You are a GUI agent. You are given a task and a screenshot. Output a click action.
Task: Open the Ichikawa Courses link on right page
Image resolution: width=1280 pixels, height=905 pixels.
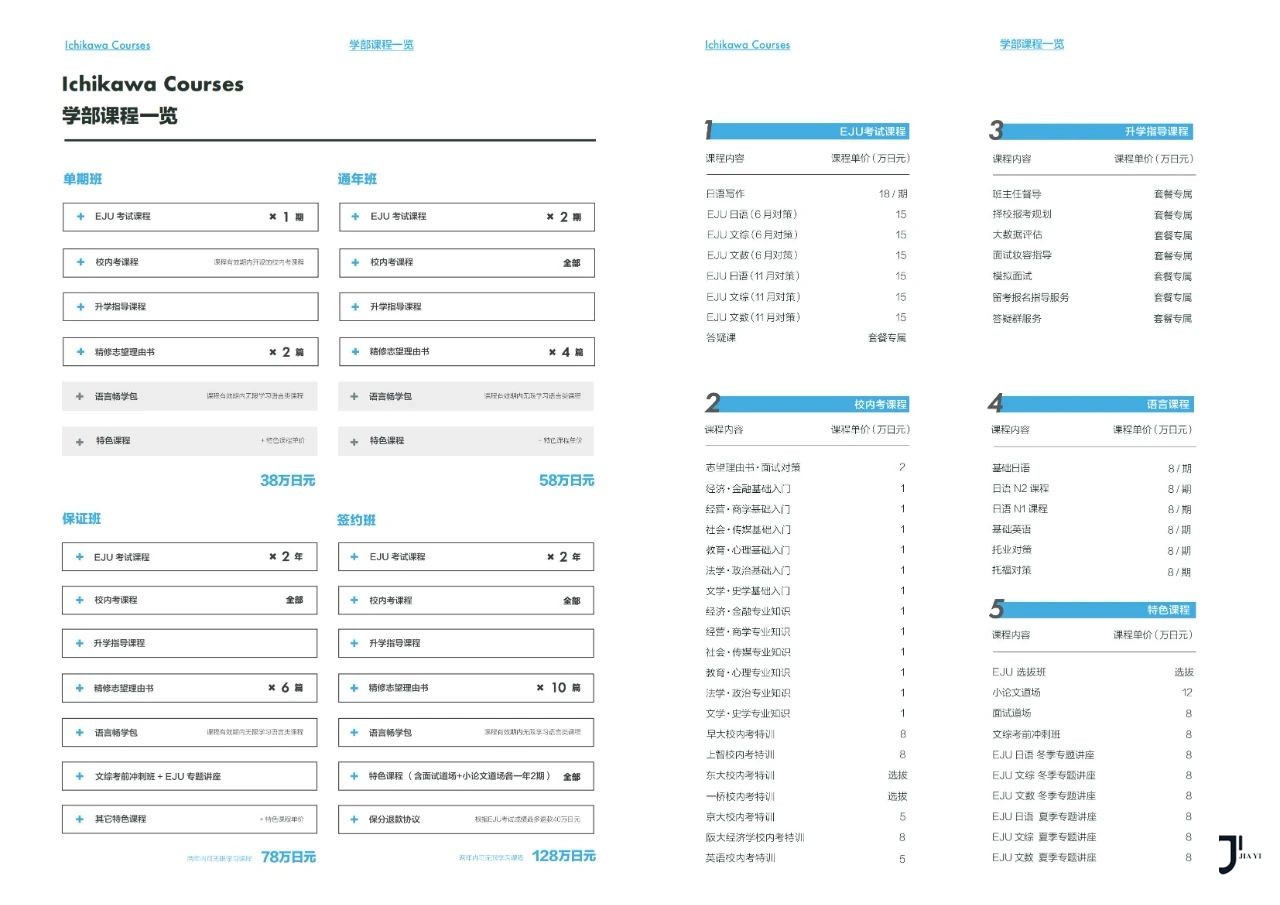pos(747,45)
